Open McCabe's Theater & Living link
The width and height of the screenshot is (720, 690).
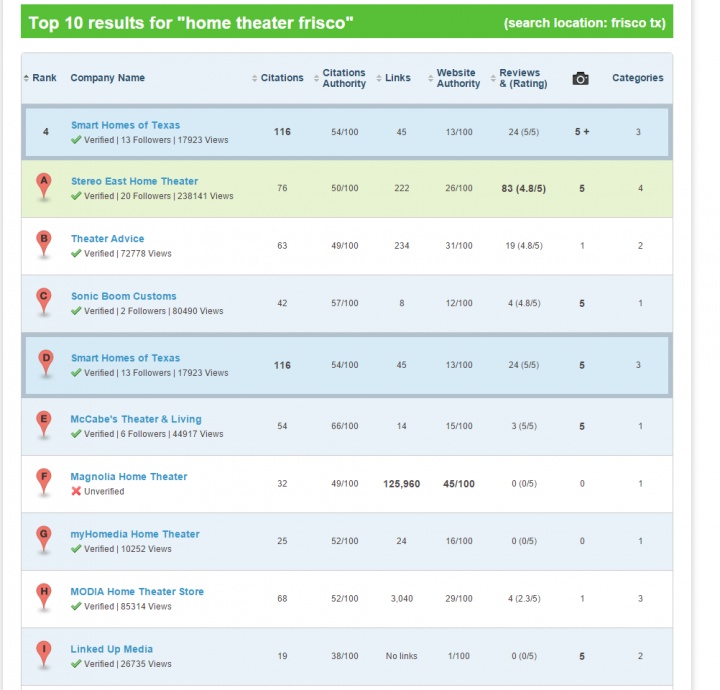point(136,419)
